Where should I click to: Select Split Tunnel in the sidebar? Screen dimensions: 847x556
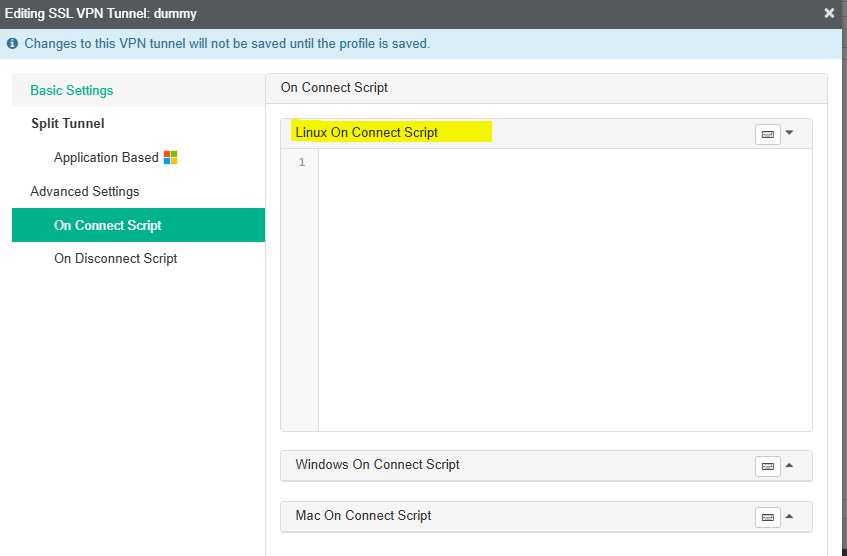point(68,123)
